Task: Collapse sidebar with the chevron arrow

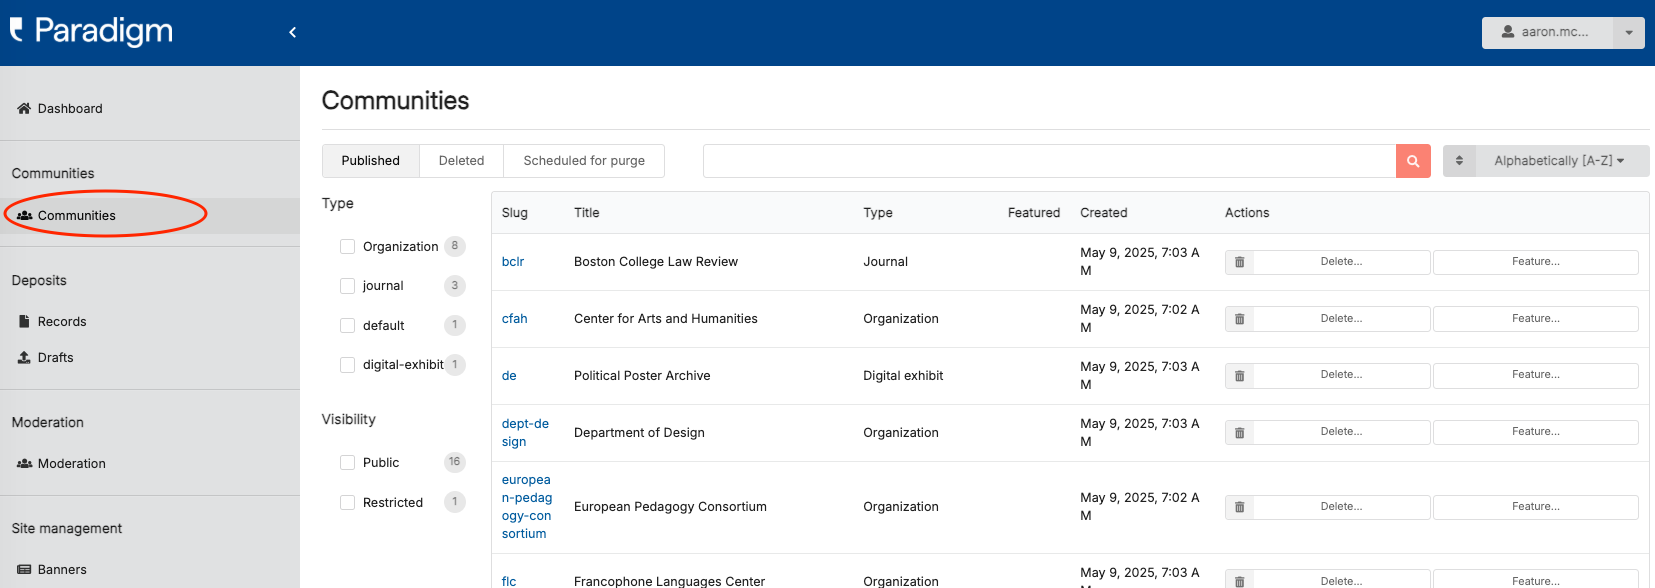Action: coord(292,32)
